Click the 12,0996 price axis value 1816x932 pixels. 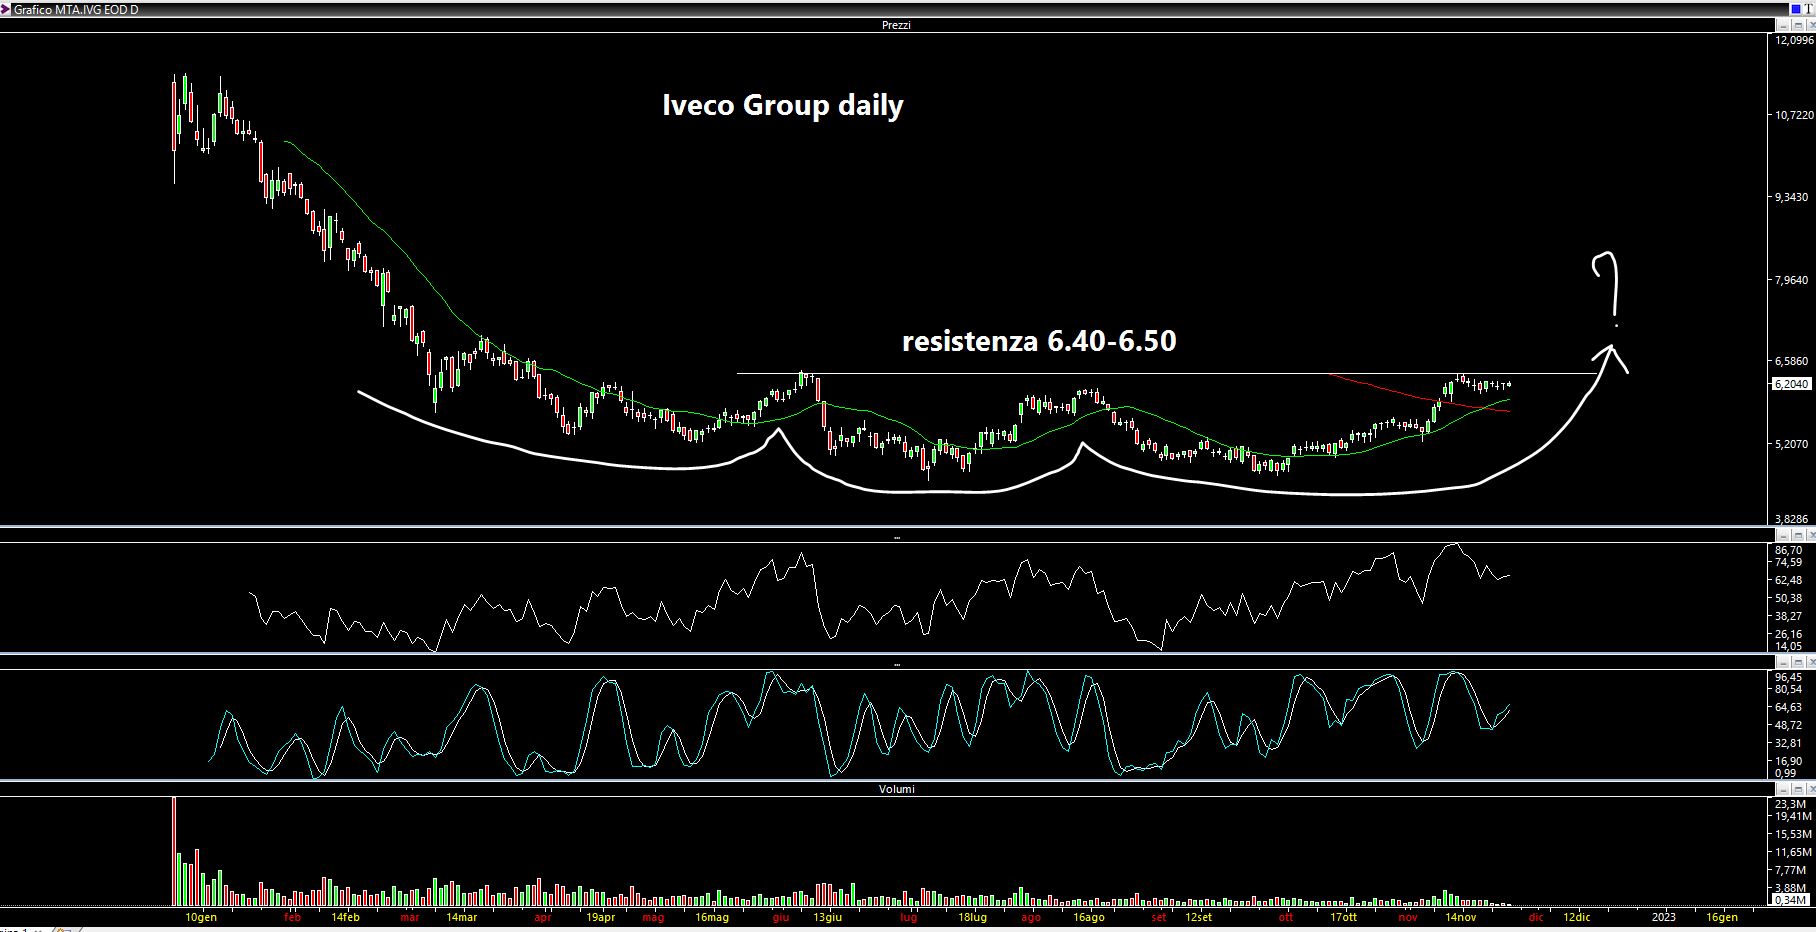(x=1794, y=41)
